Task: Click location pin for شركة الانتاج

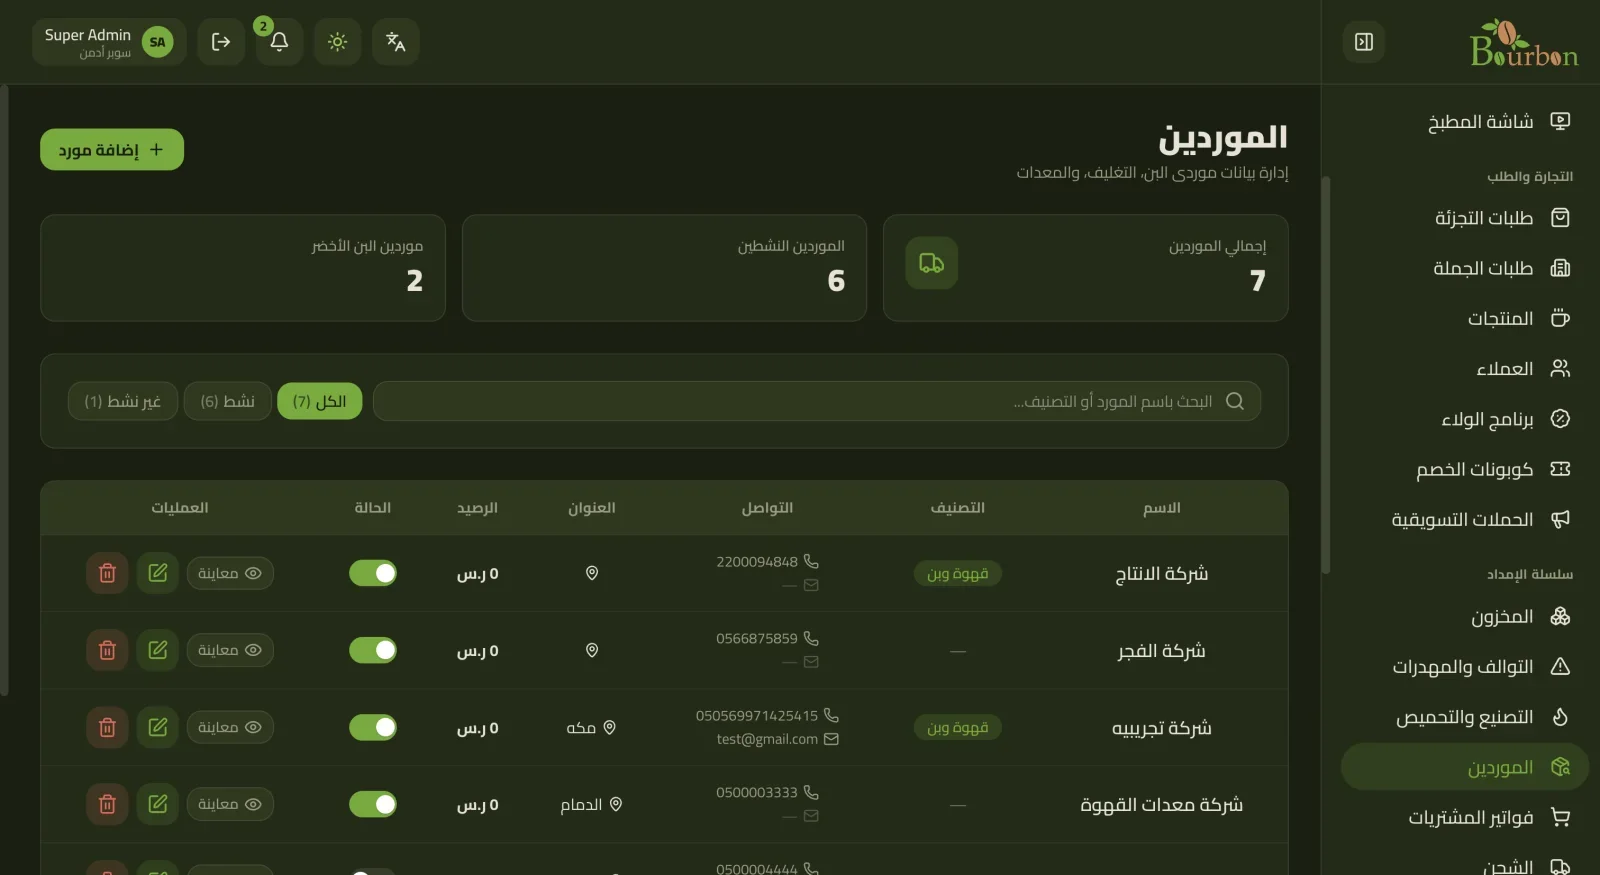Action: coord(592,573)
